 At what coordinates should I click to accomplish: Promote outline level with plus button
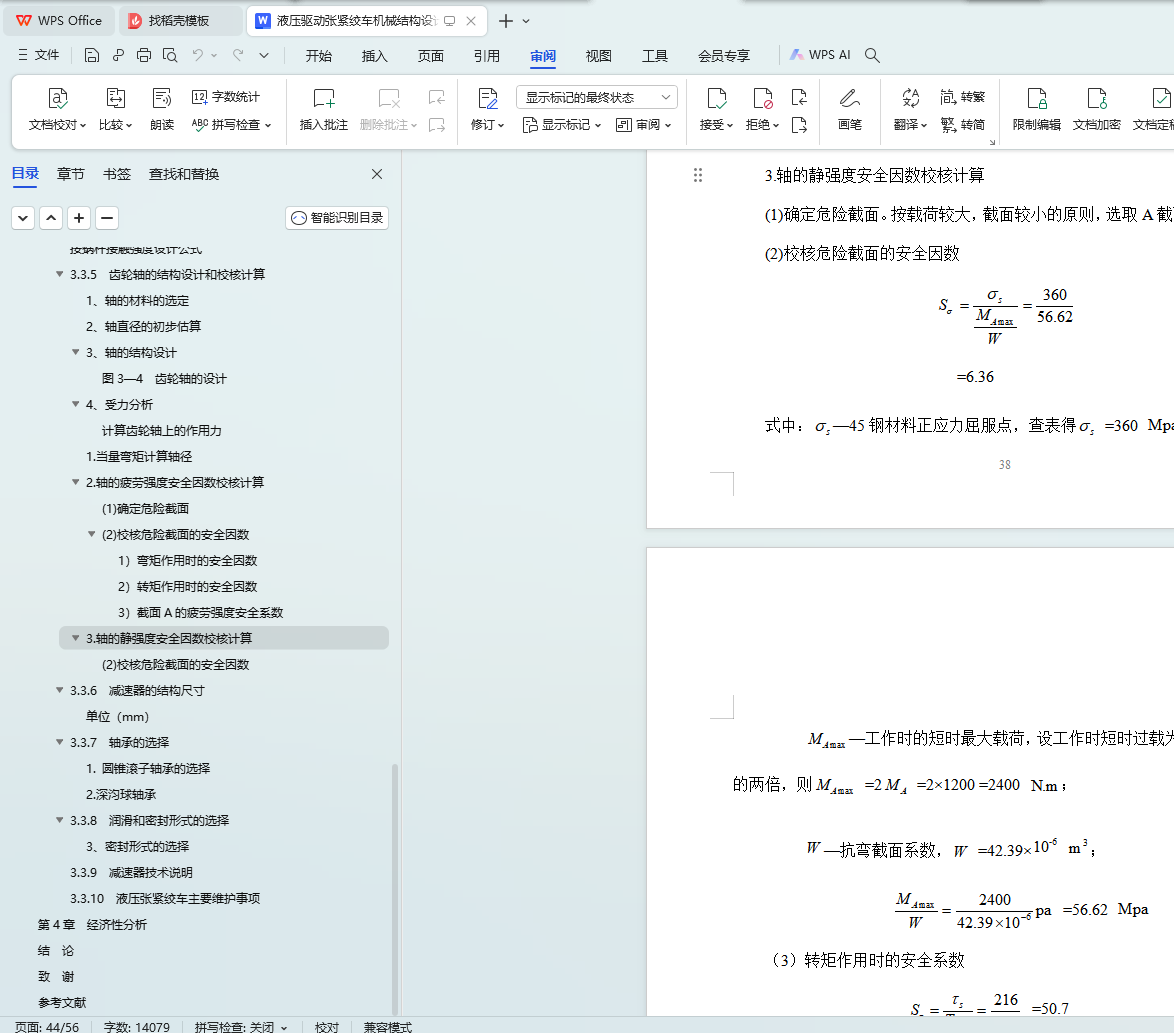[79, 218]
